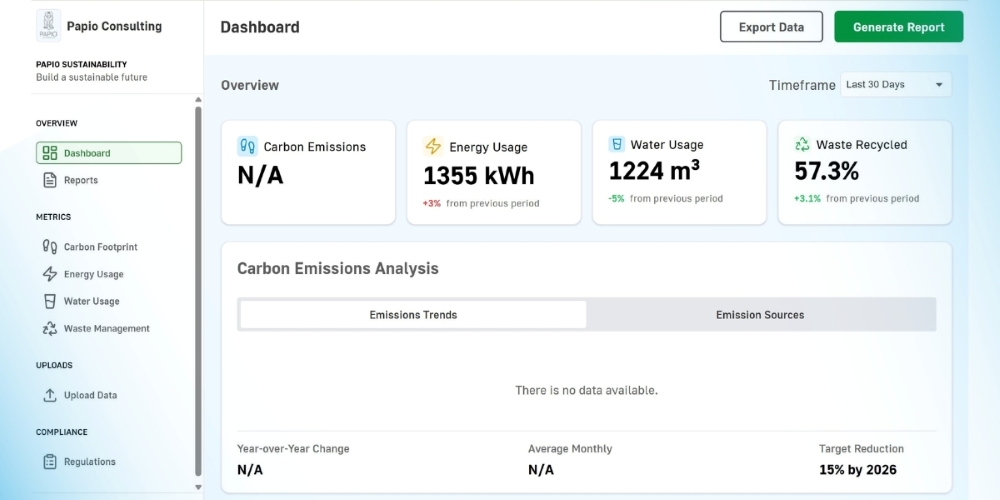Click the Waste Management recycle icon in sidebar
Screen dimensions: 1000x500
point(50,328)
